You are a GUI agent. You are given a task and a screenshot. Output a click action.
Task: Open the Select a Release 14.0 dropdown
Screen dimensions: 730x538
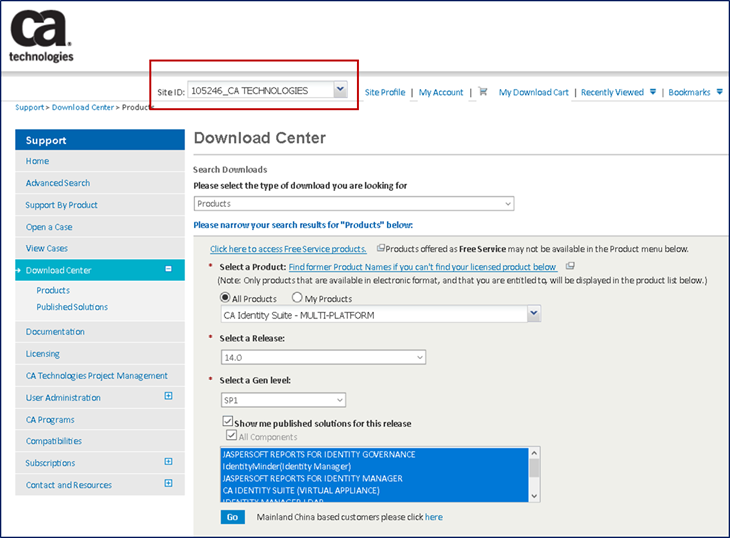click(323, 357)
